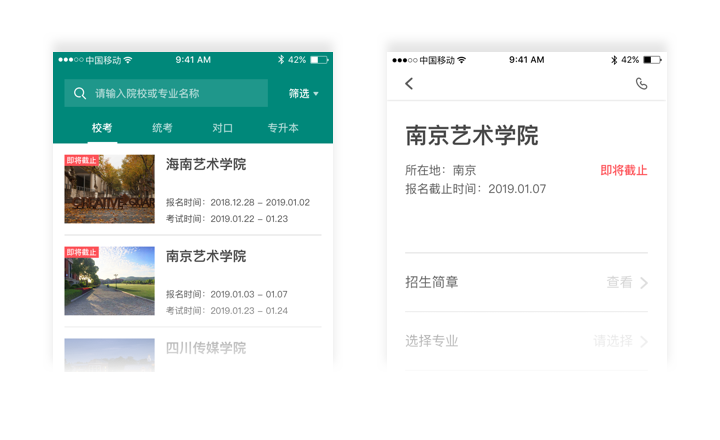Click 考试时间 2019.01.23 – 01.24 text
Image resolution: width=720 pixels, height=440 pixels.
coord(227,310)
